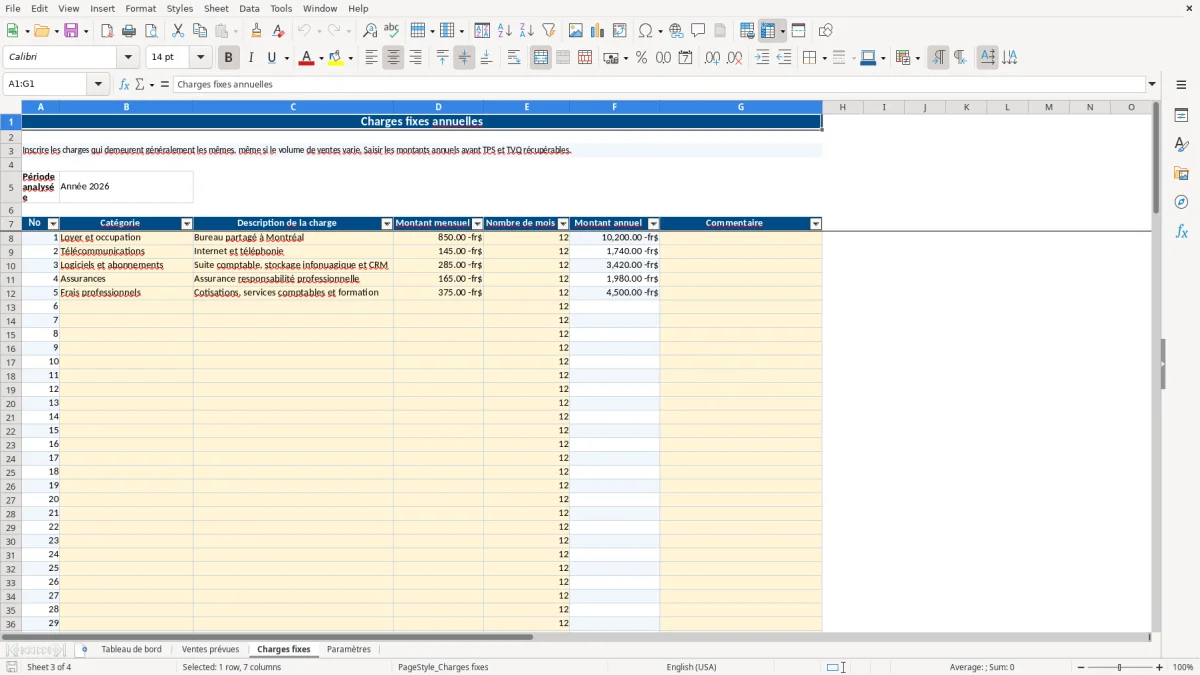Apply the red font color swatch
This screenshot has height=675, width=1200.
(306, 58)
